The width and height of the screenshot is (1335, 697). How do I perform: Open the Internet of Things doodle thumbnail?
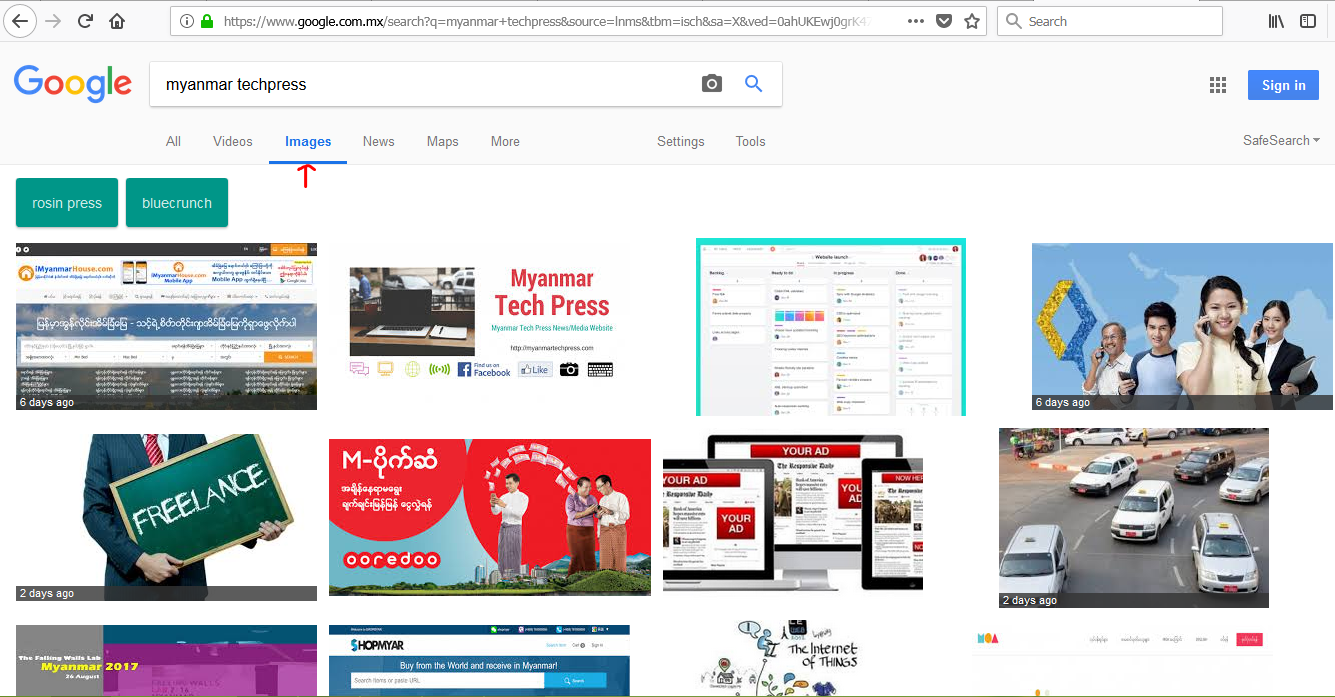pos(780,656)
